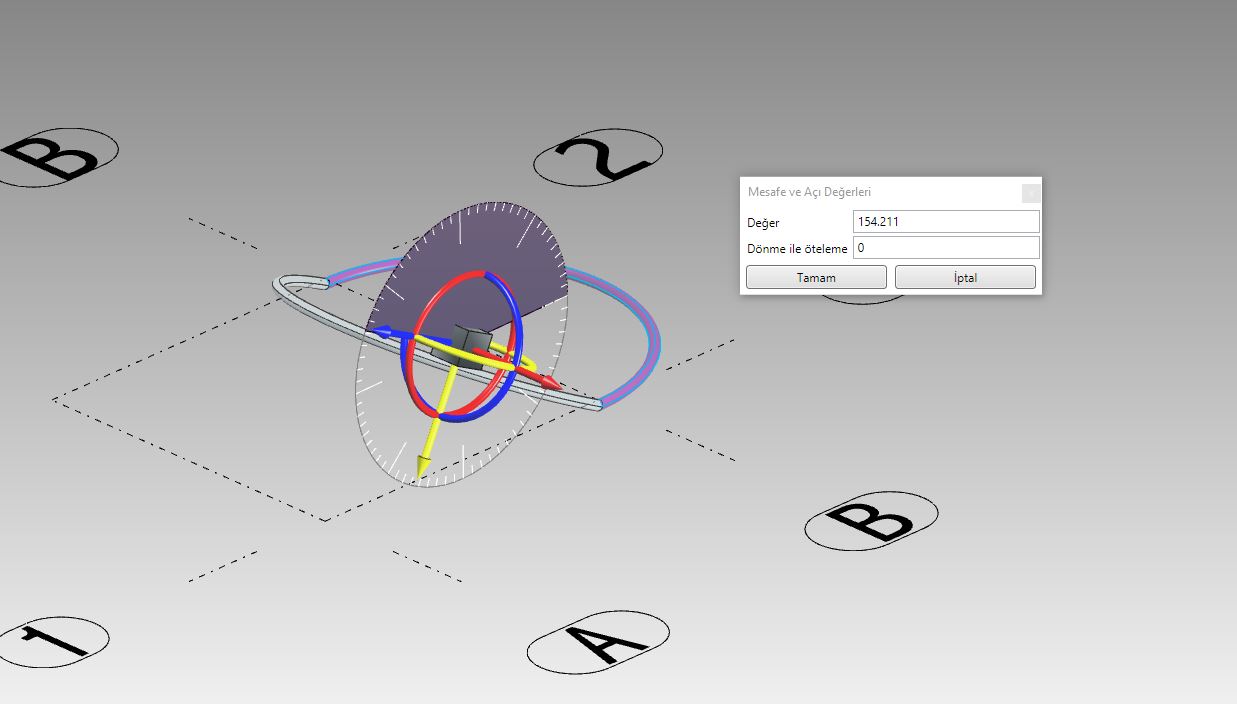
Task: Click the Tamam button
Action: coord(816,277)
